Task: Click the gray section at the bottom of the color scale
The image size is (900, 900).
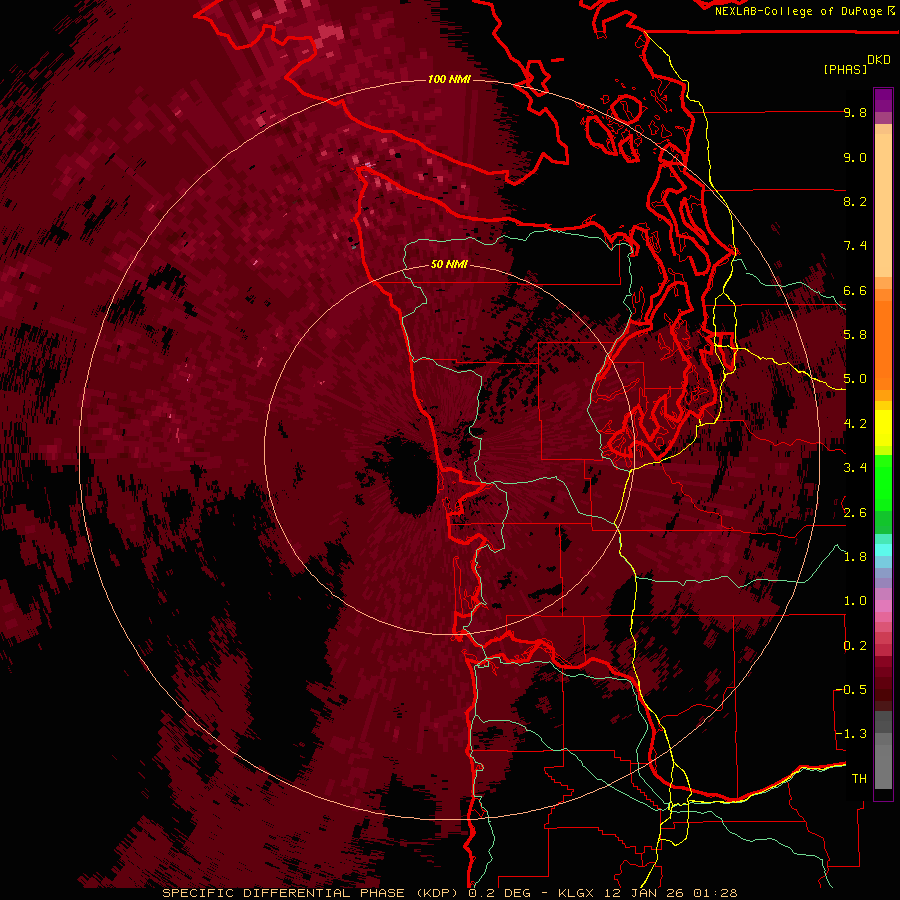Action: click(883, 751)
